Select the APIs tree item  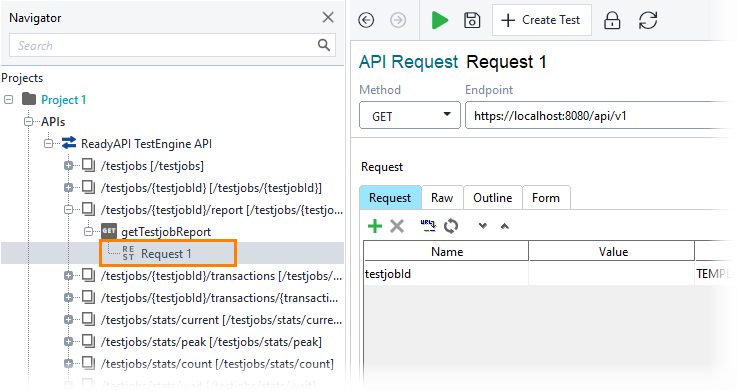click(53, 122)
